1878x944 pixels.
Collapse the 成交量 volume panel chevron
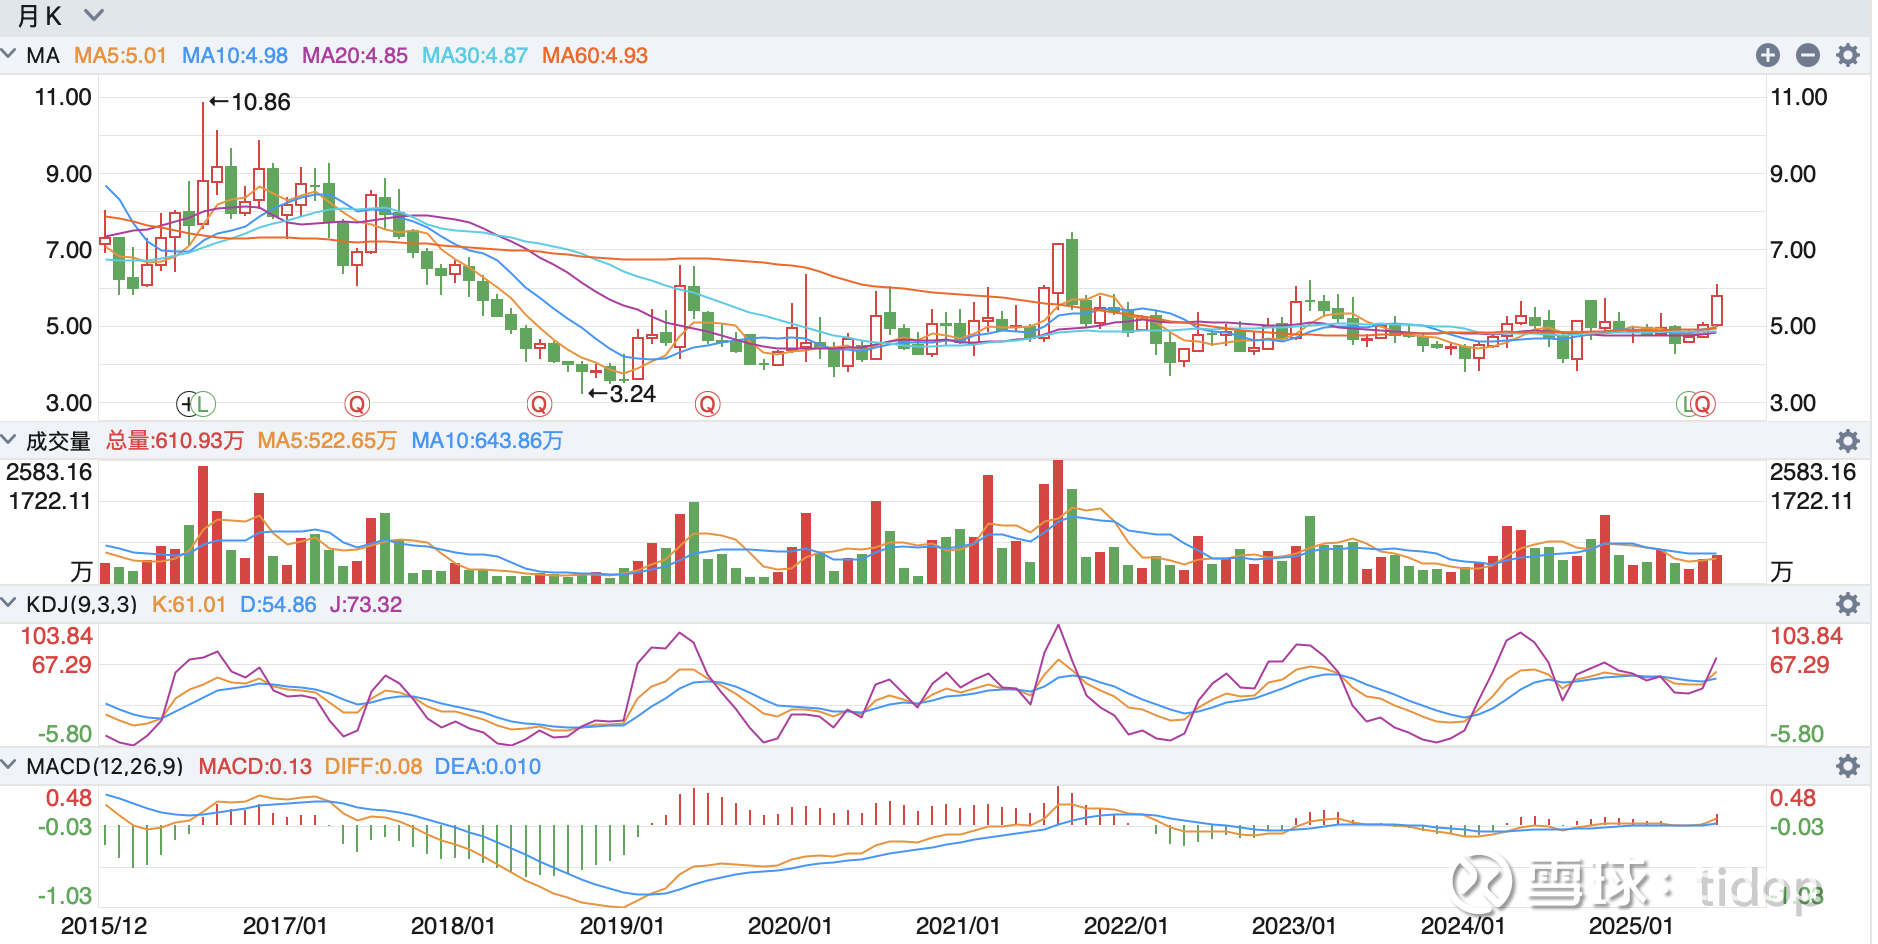pyautogui.click(x=9, y=440)
